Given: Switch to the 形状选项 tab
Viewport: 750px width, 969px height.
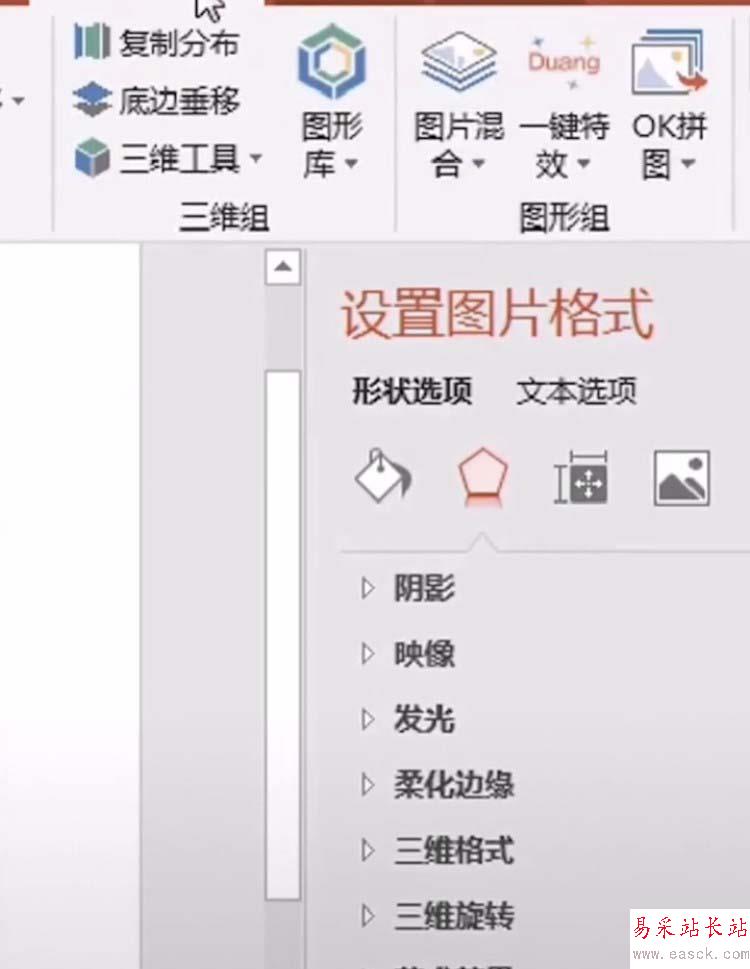Looking at the screenshot, I should 412,391.
